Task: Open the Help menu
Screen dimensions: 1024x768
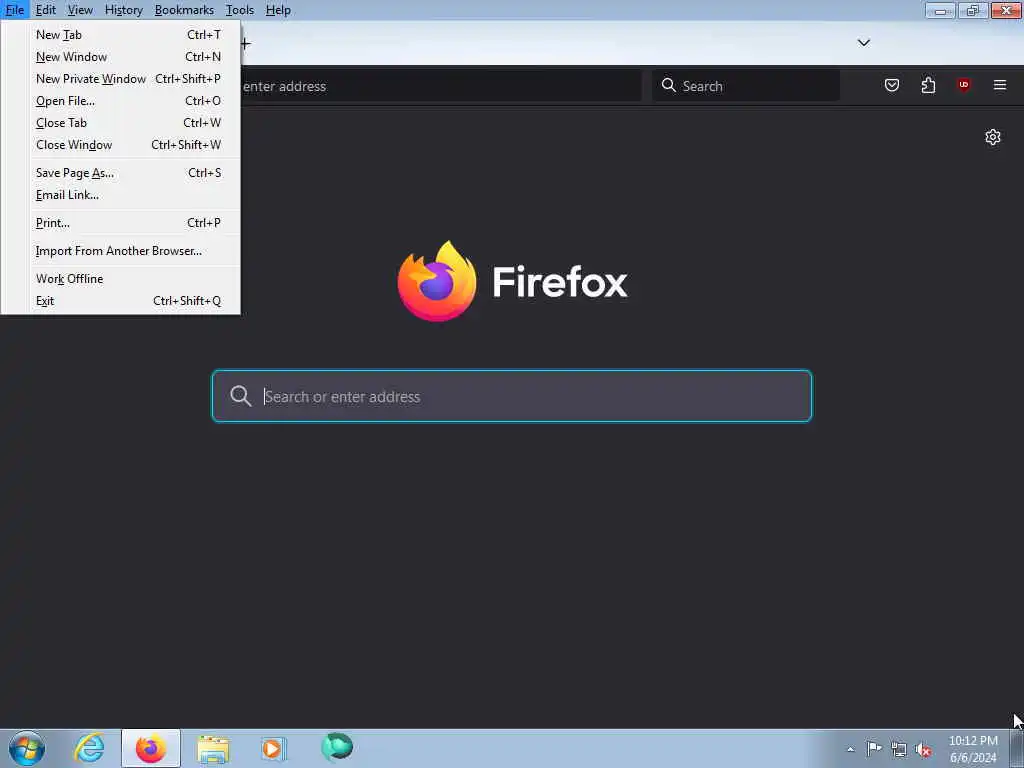Action: pos(278,10)
